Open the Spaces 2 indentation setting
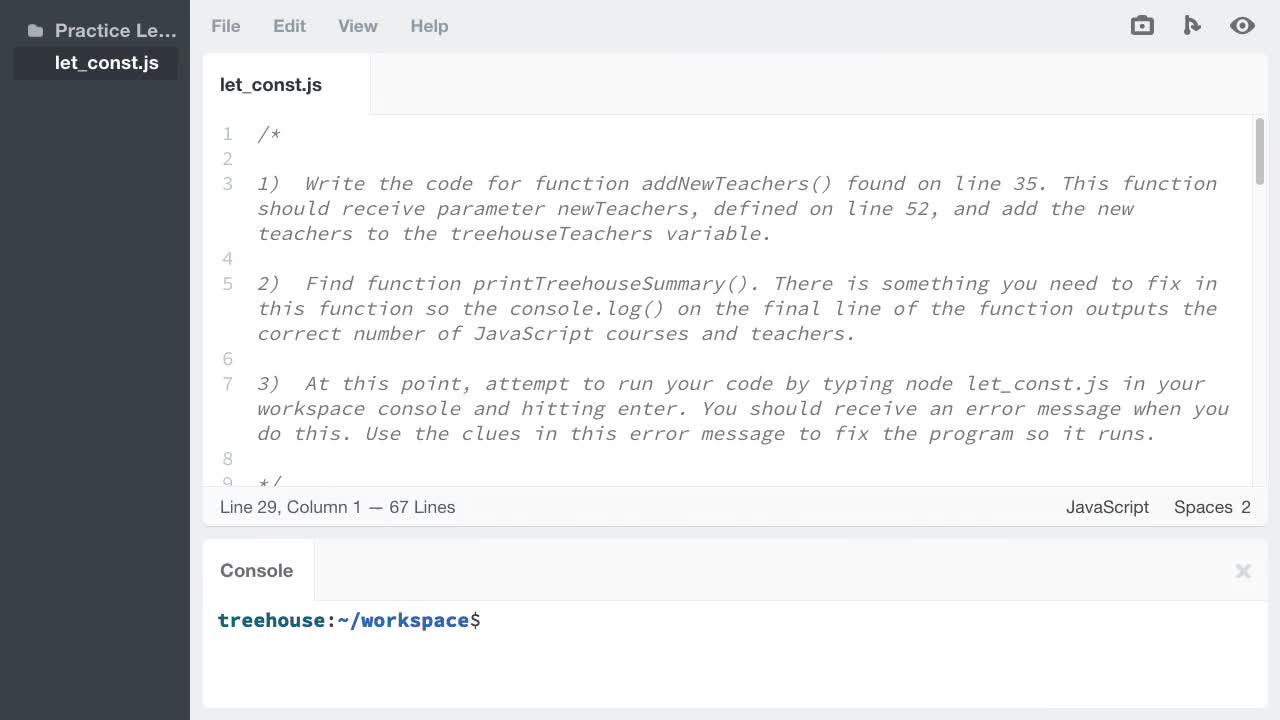1280x720 pixels. (x=1212, y=507)
